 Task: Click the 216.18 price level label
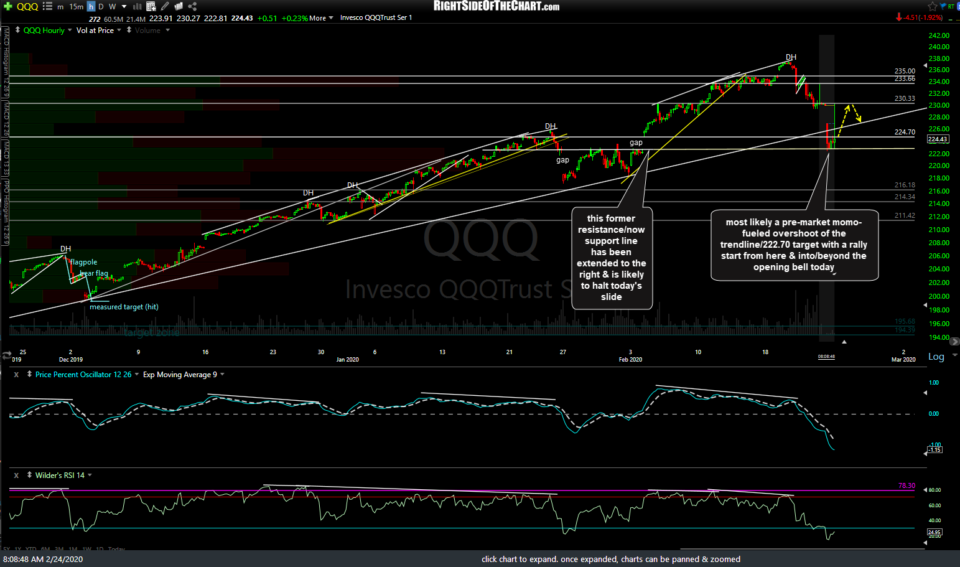coord(904,185)
